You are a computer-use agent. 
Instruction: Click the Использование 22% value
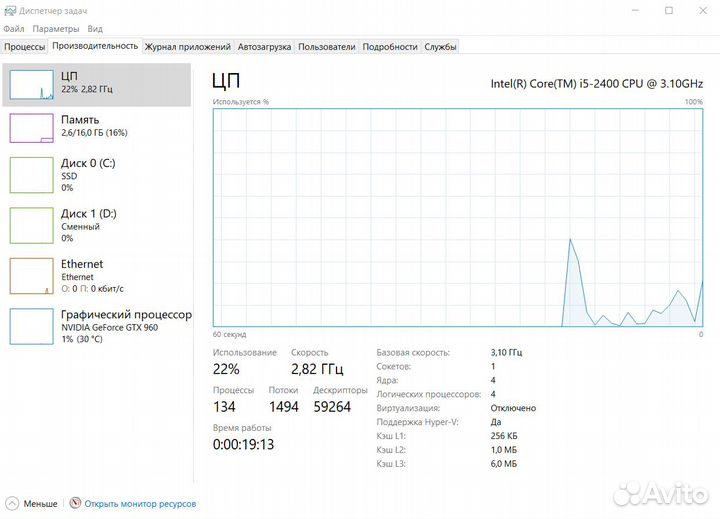click(226, 369)
